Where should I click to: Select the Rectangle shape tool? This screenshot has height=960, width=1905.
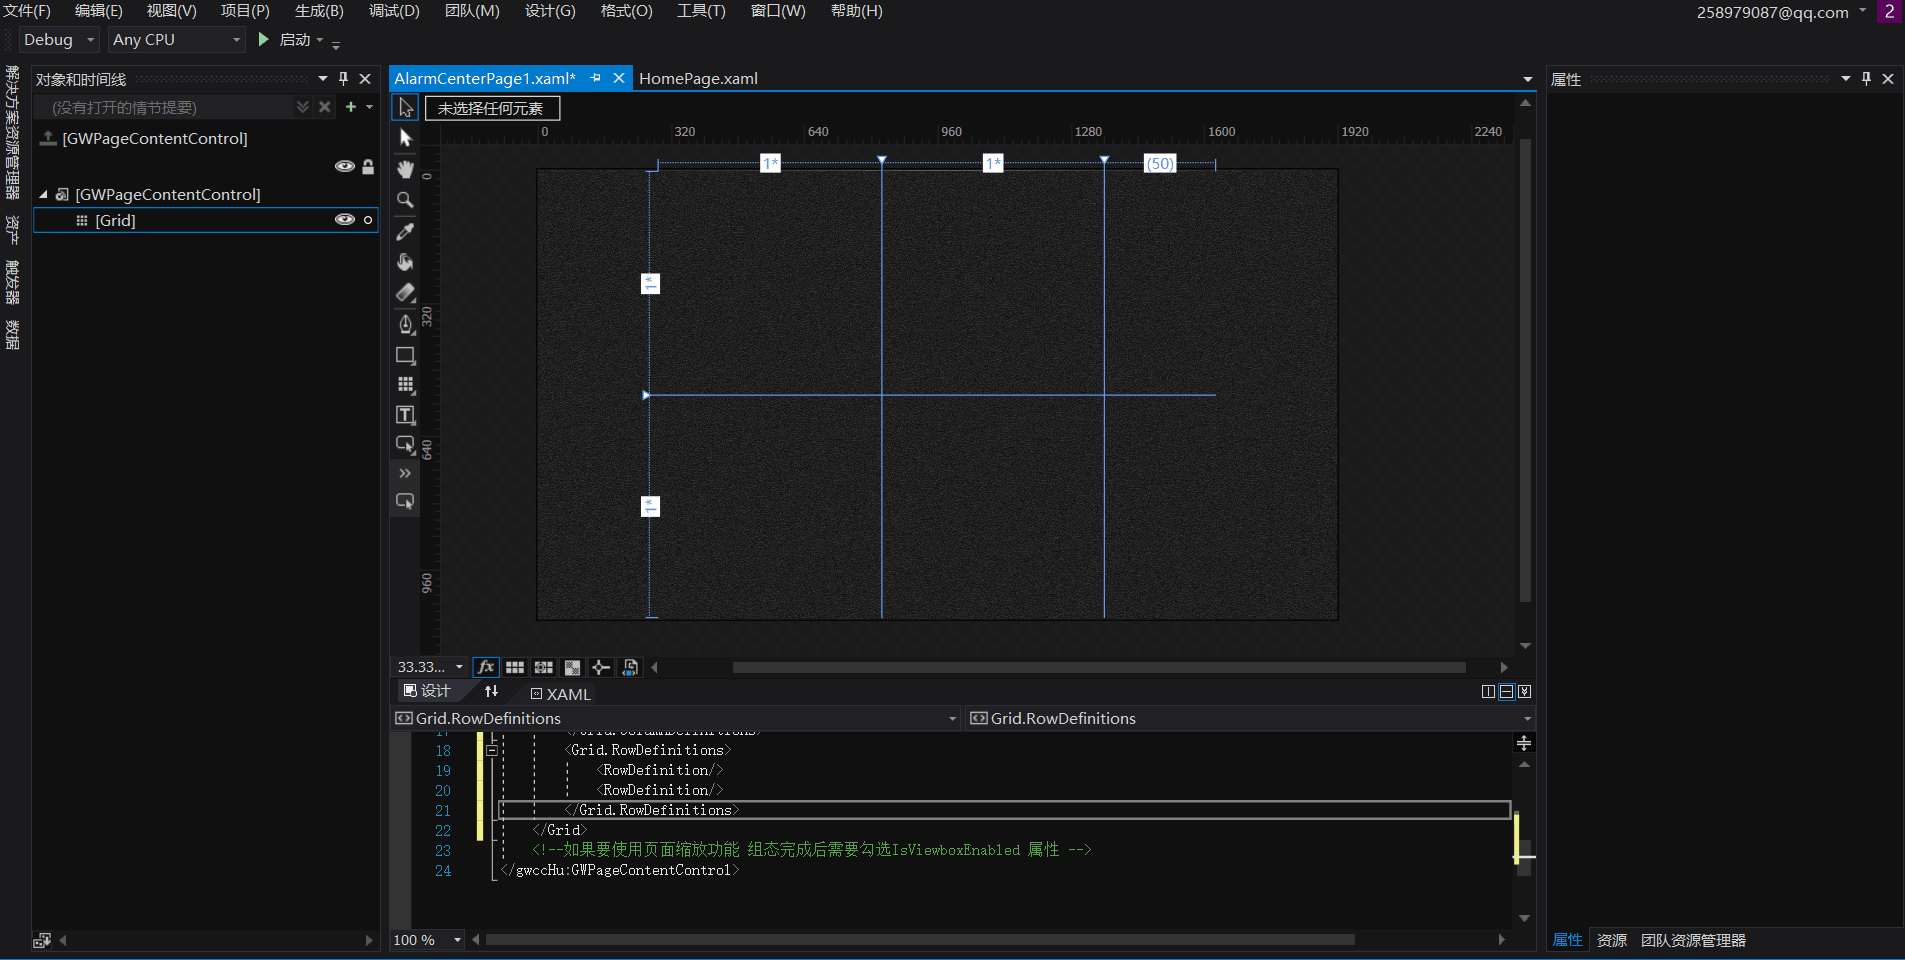[405, 355]
